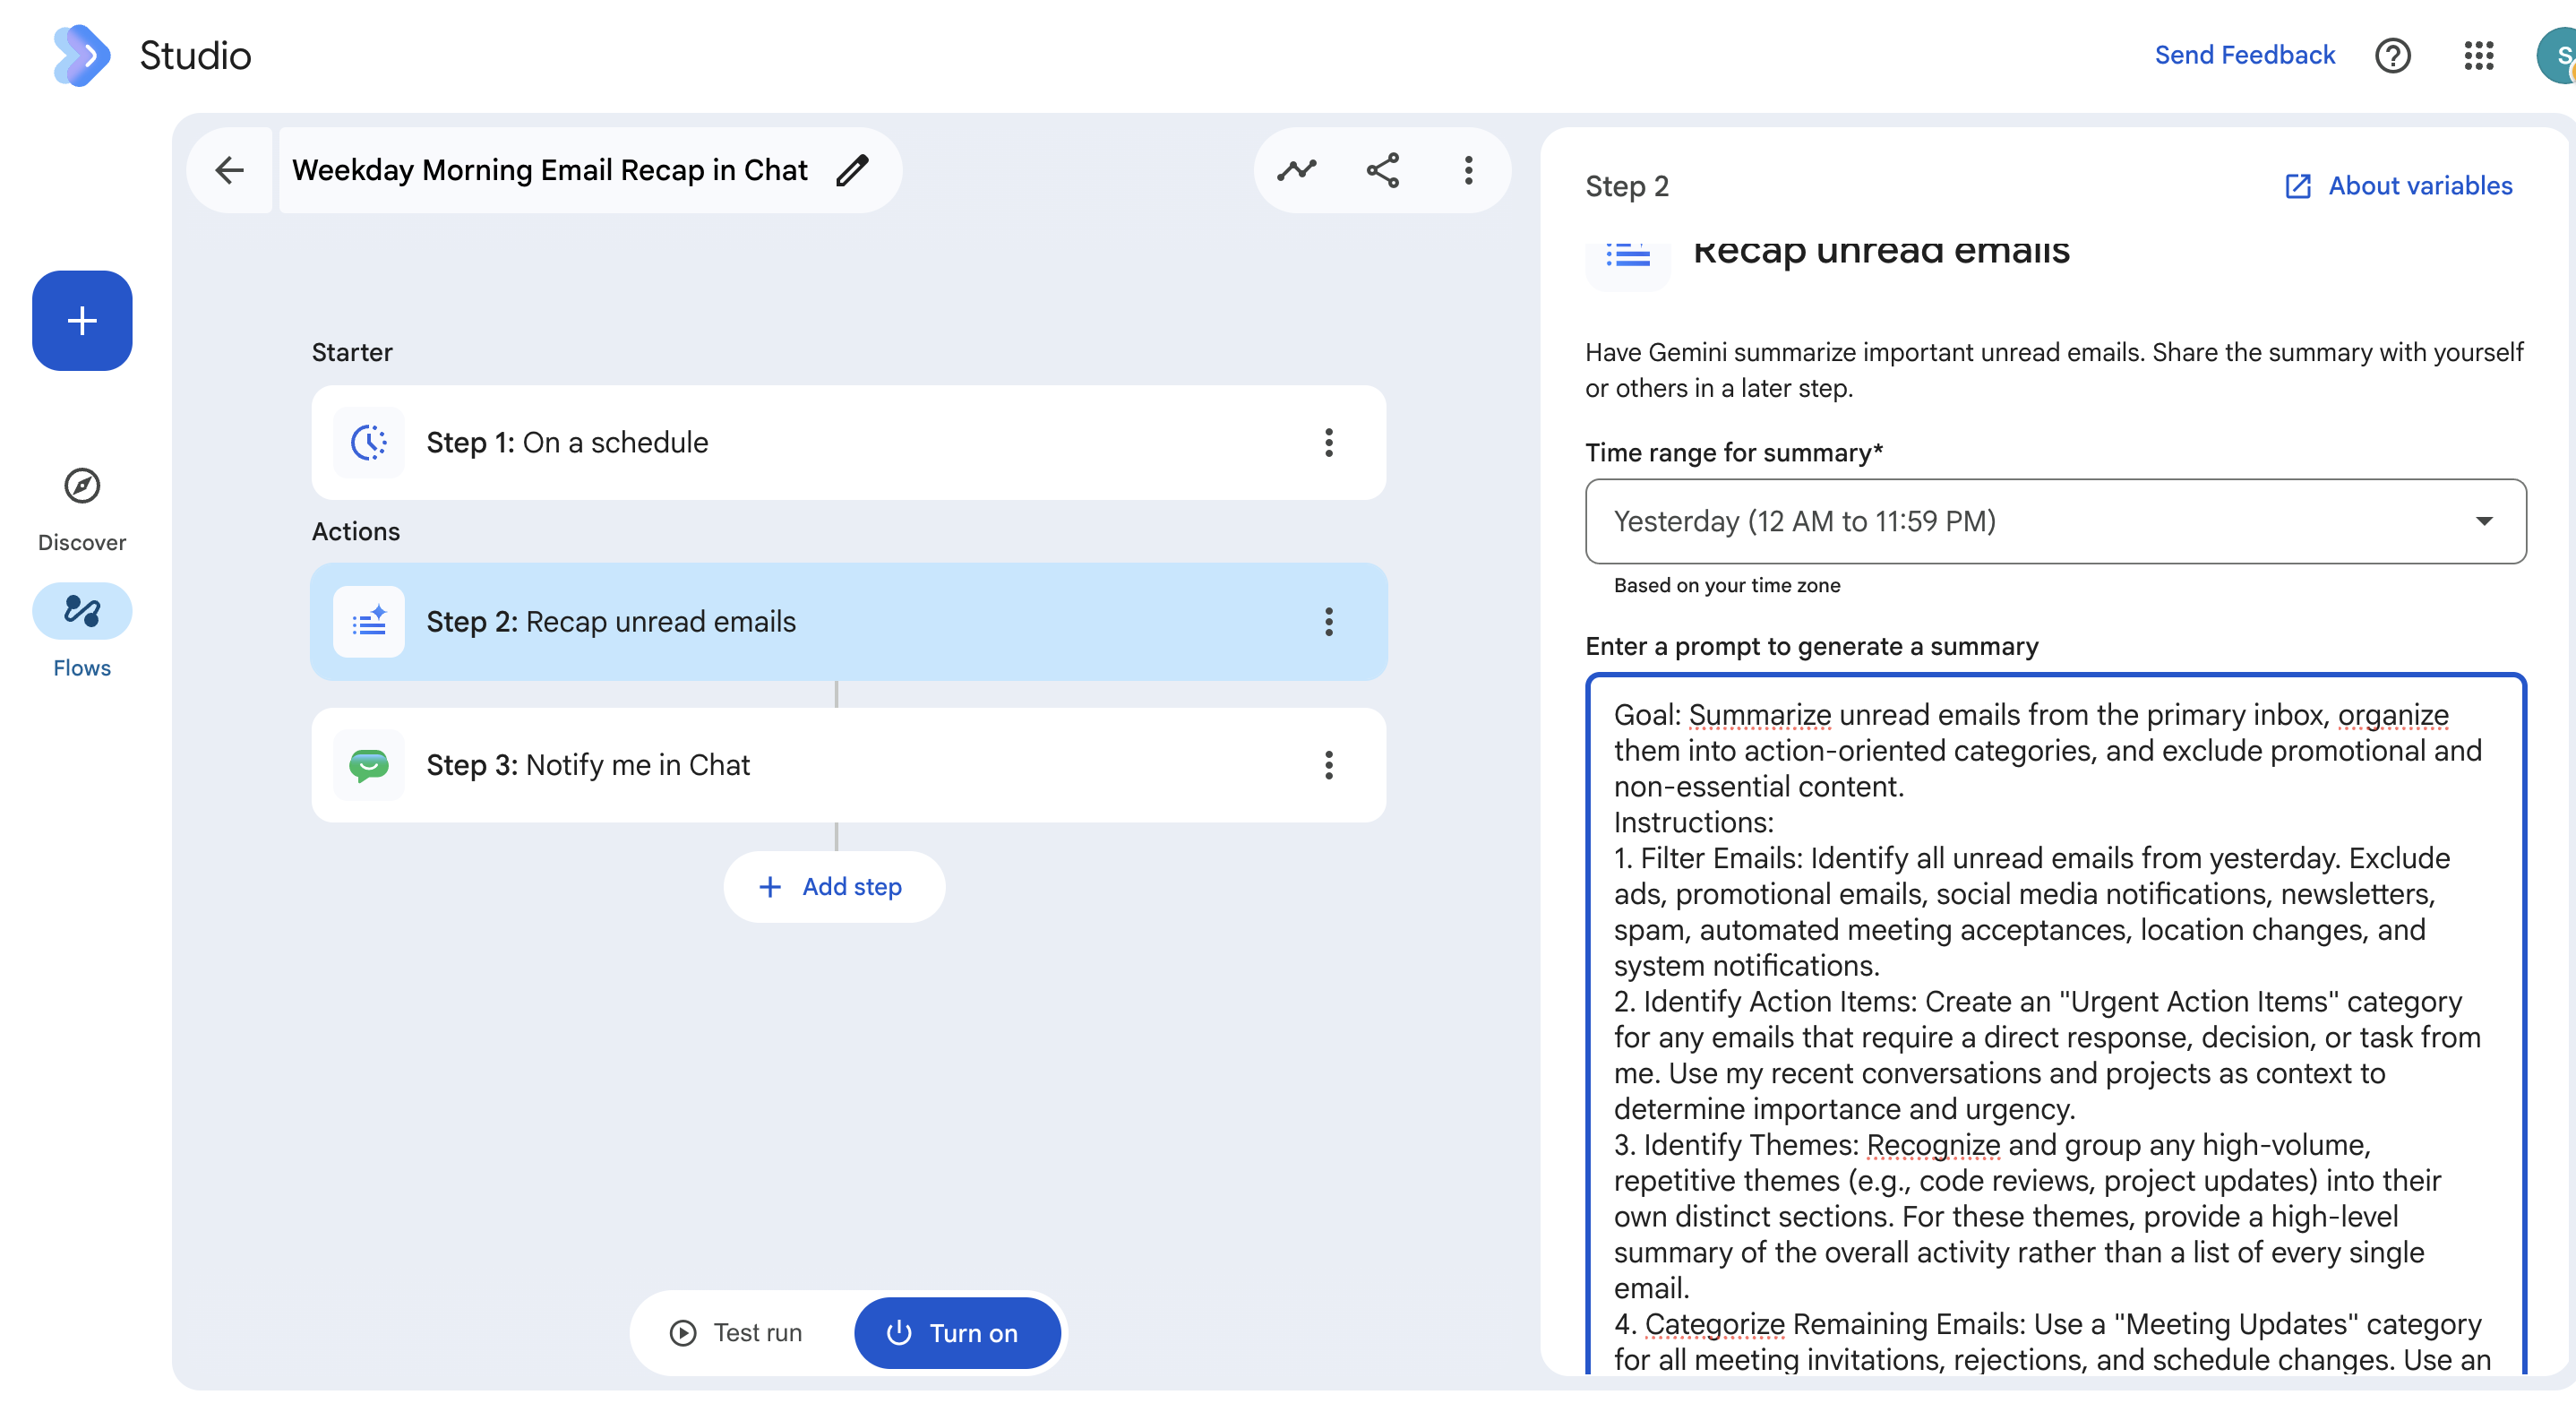The width and height of the screenshot is (2576, 1412).
Task: Edit flow name with pencil icon
Action: pos(852,170)
